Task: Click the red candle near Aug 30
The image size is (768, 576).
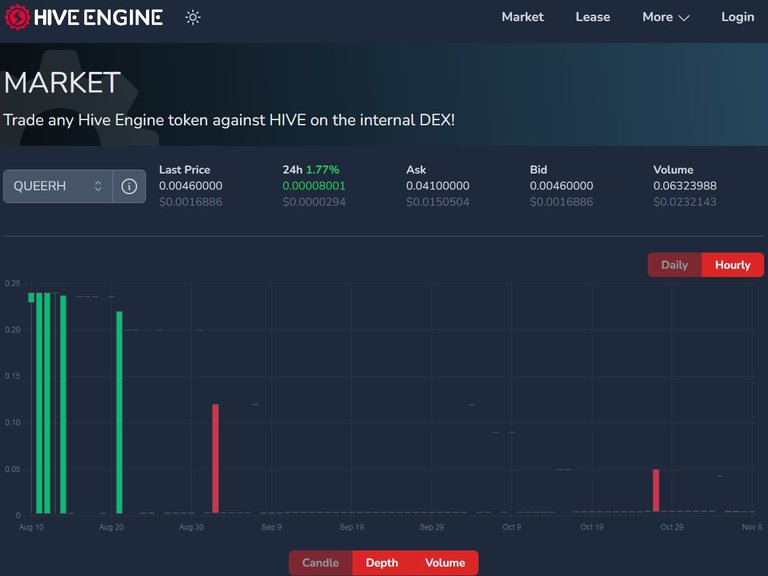Action: pos(216,458)
